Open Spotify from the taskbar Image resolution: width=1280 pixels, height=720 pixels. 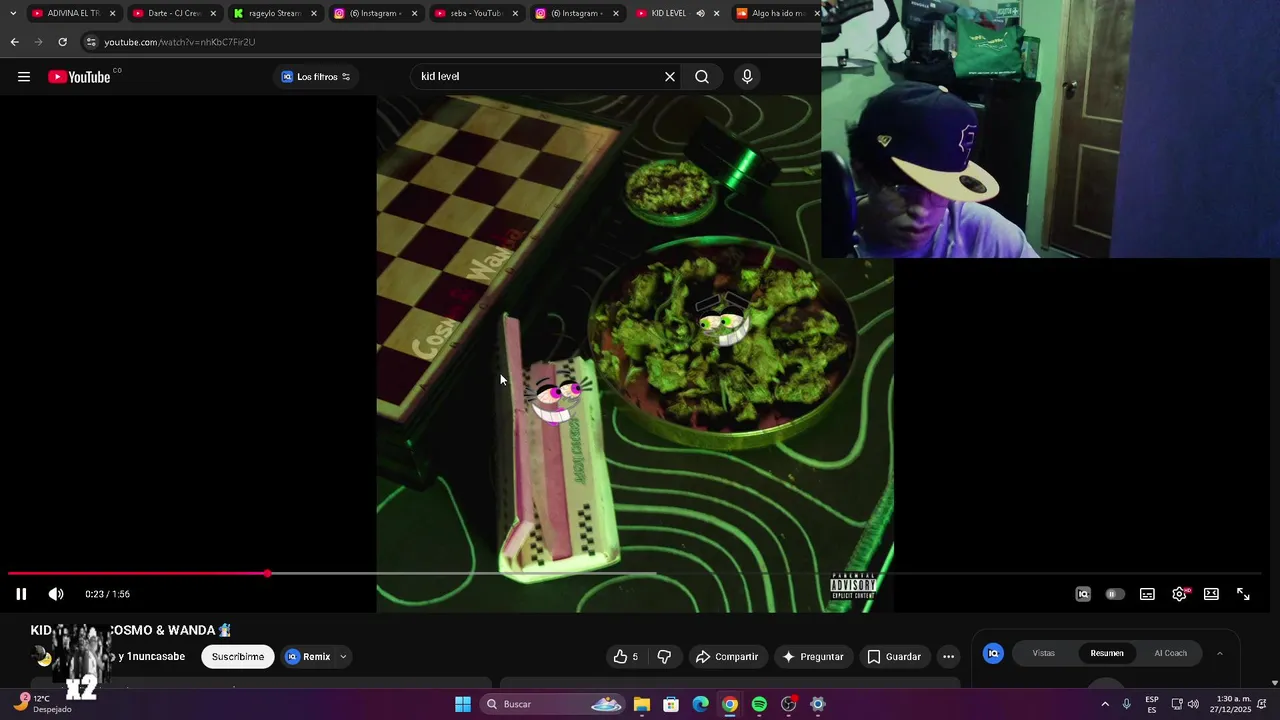click(x=759, y=704)
